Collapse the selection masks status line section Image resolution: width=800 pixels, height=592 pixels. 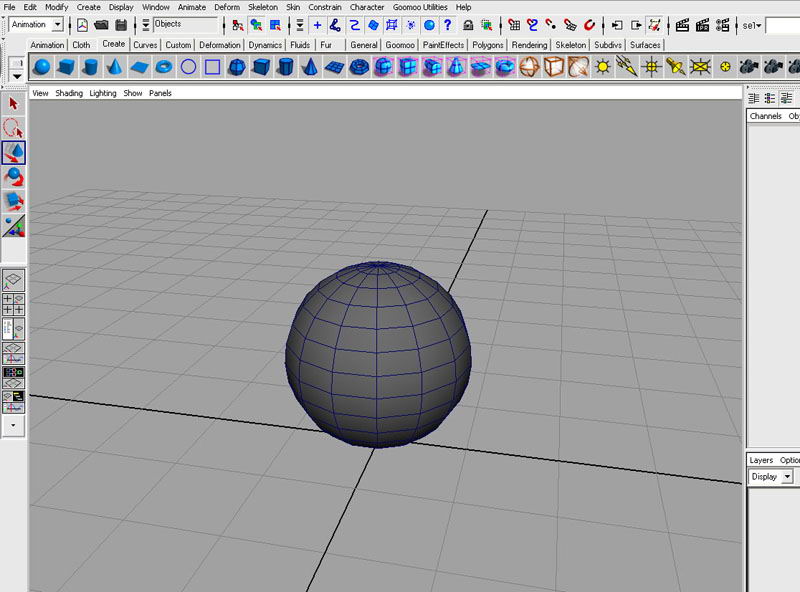[299, 25]
